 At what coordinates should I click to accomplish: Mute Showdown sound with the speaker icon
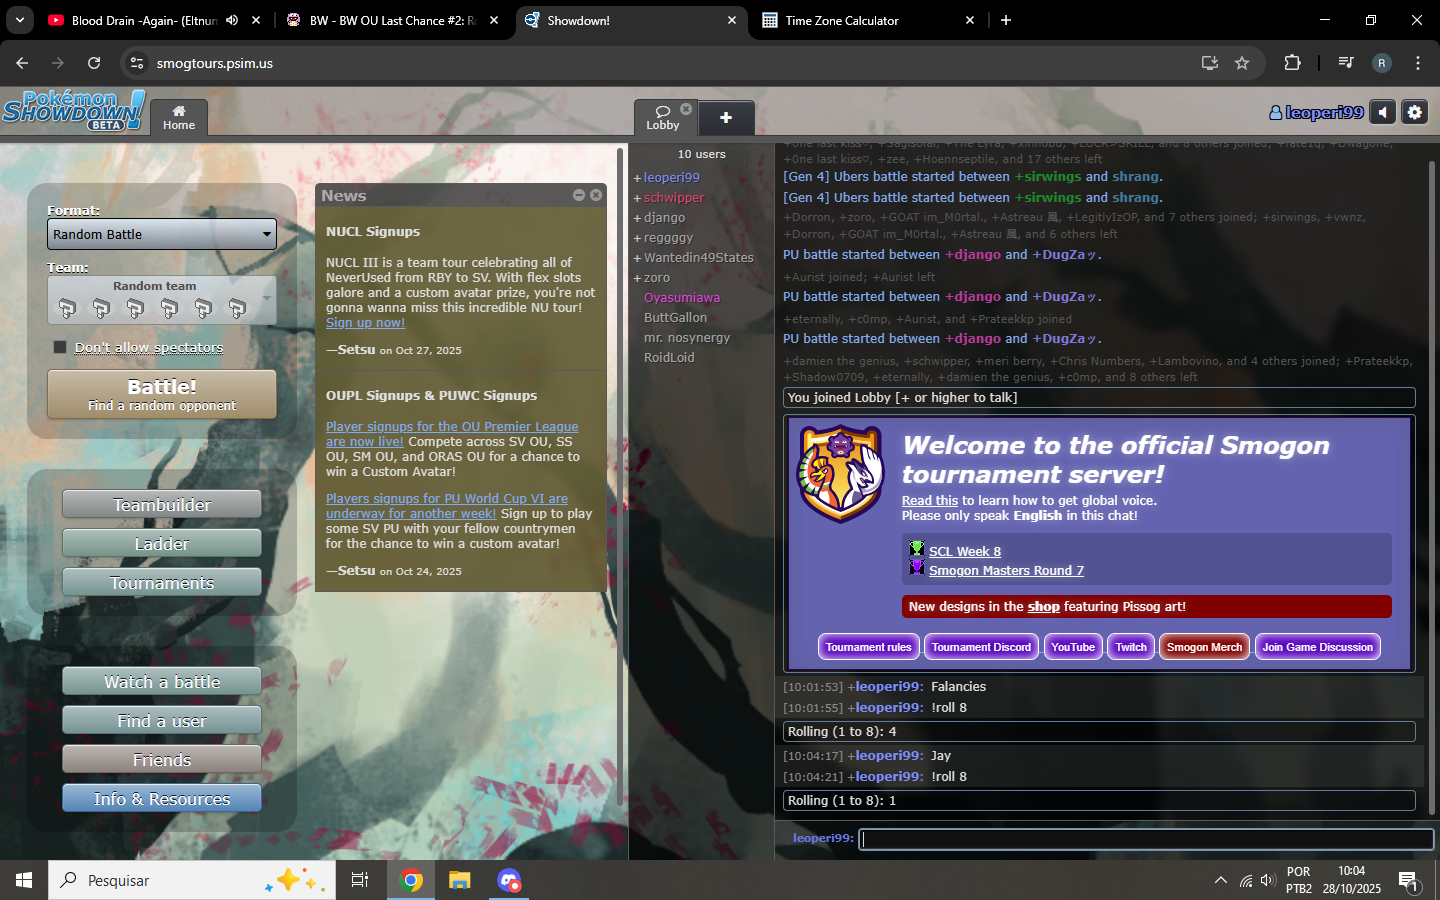click(x=1382, y=113)
